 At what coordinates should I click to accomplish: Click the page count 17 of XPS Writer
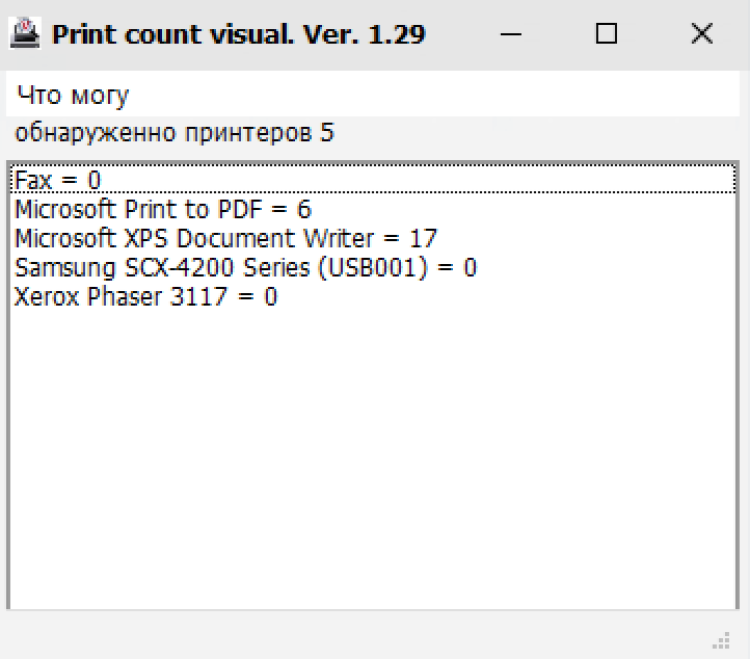[423, 238]
